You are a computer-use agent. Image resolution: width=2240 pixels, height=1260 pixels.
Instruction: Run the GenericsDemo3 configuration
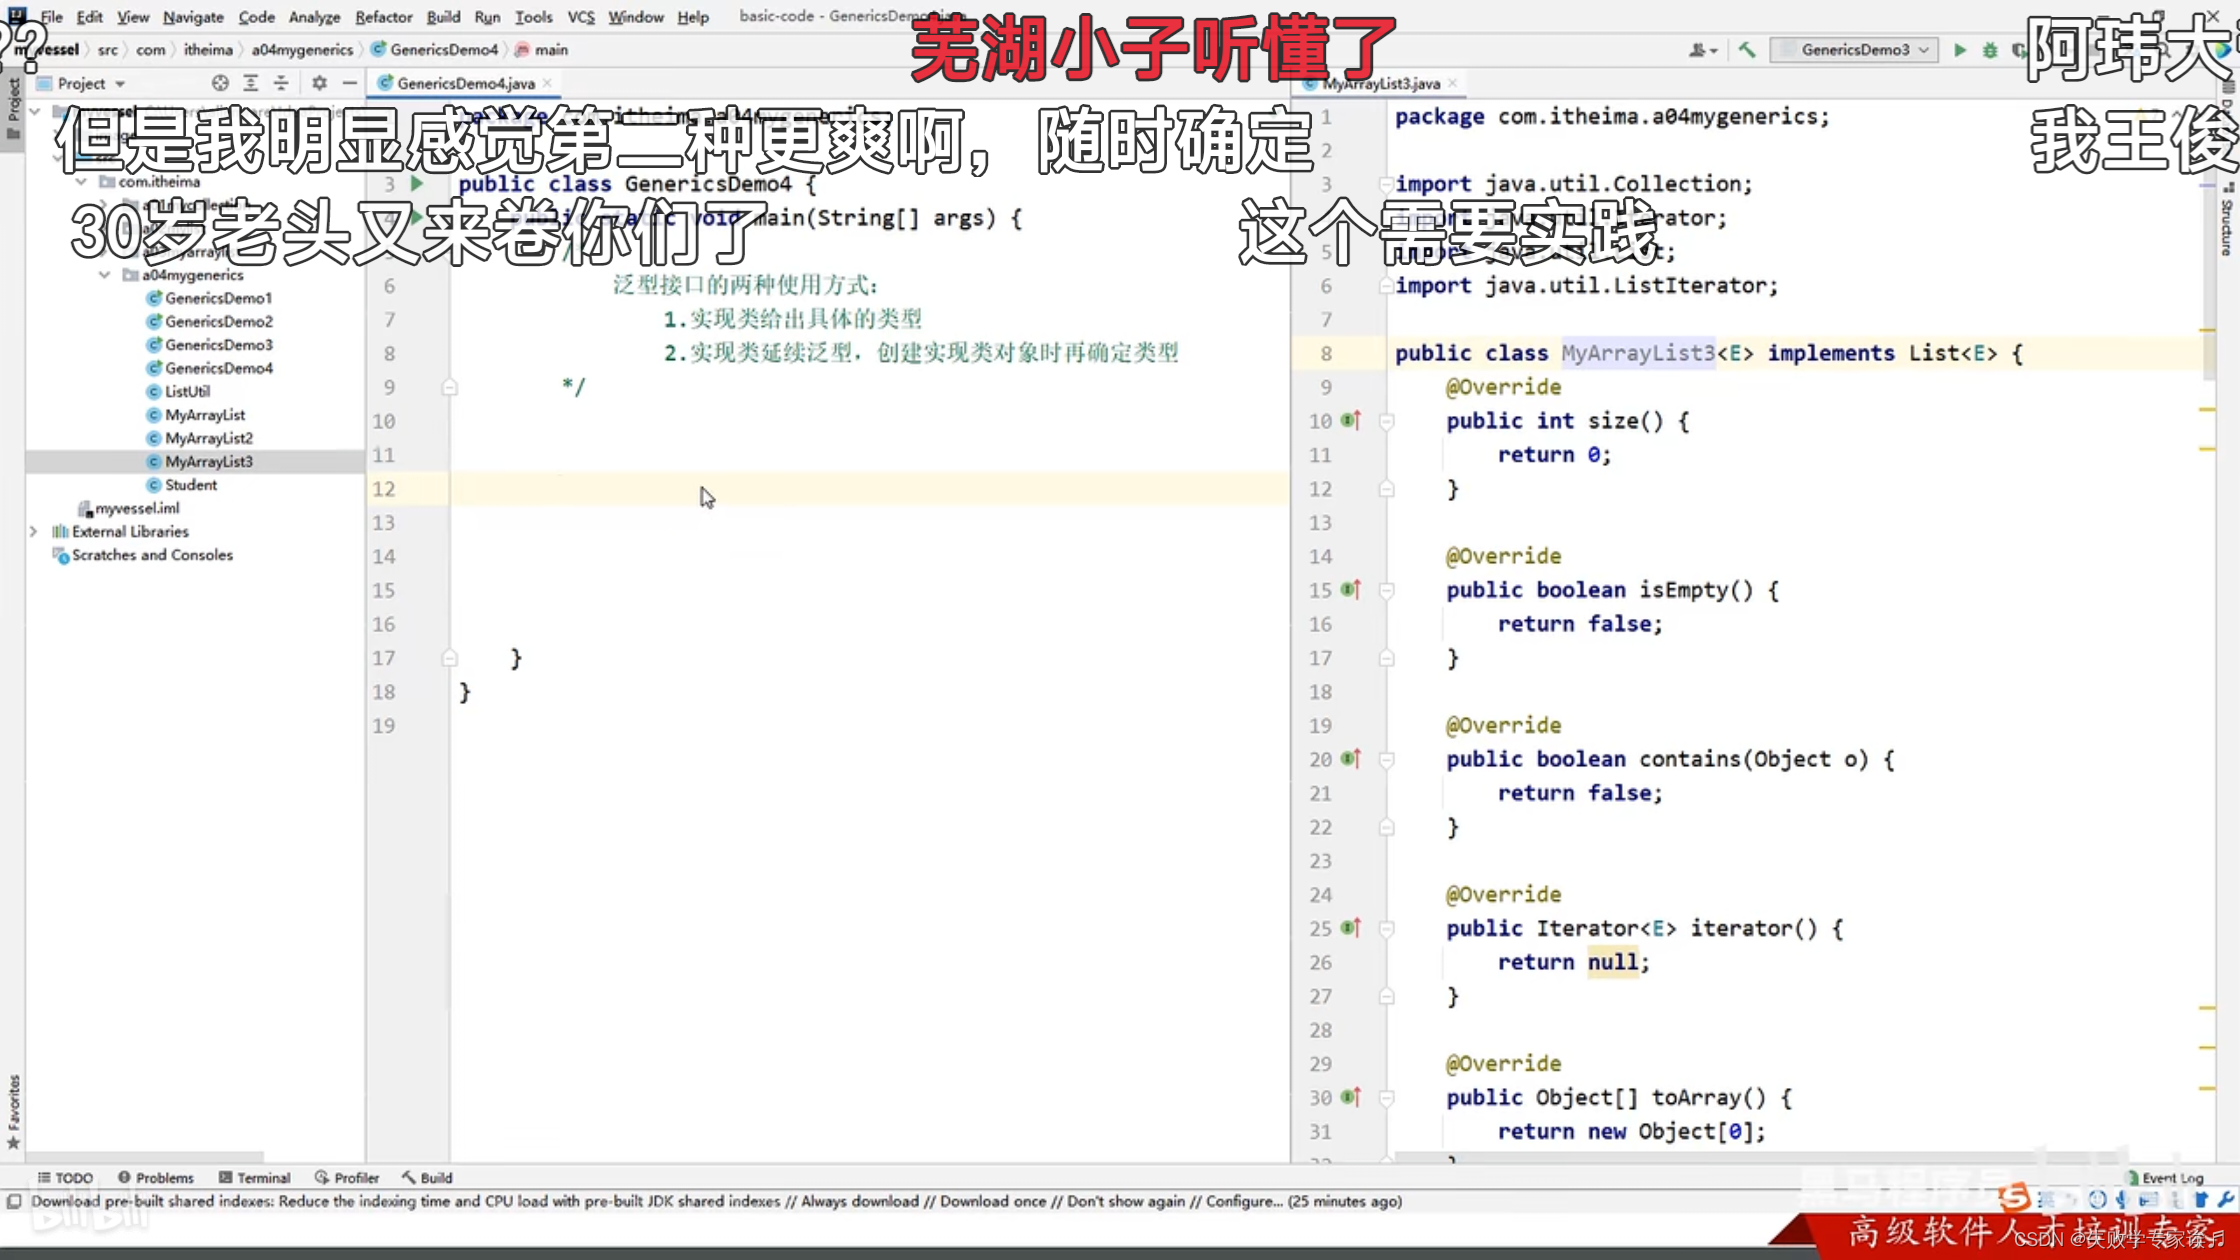(1960, 50)
